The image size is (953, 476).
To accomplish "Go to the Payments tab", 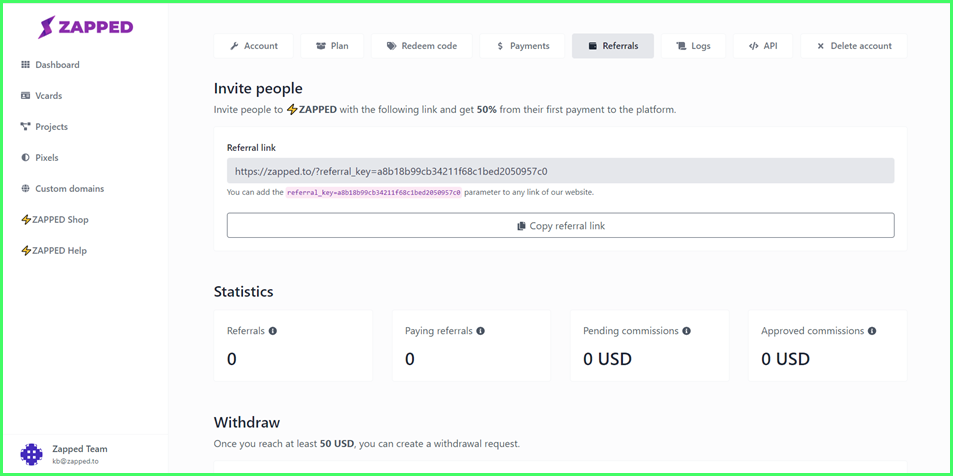I will pos(522,46).
